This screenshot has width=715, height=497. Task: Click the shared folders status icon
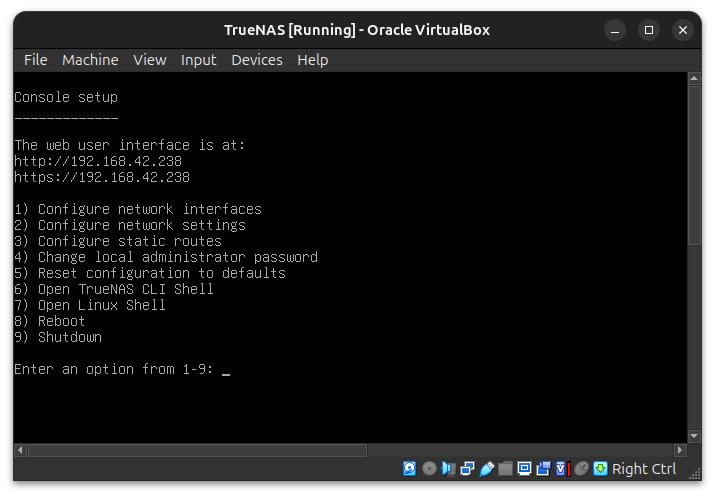point(506,469)
